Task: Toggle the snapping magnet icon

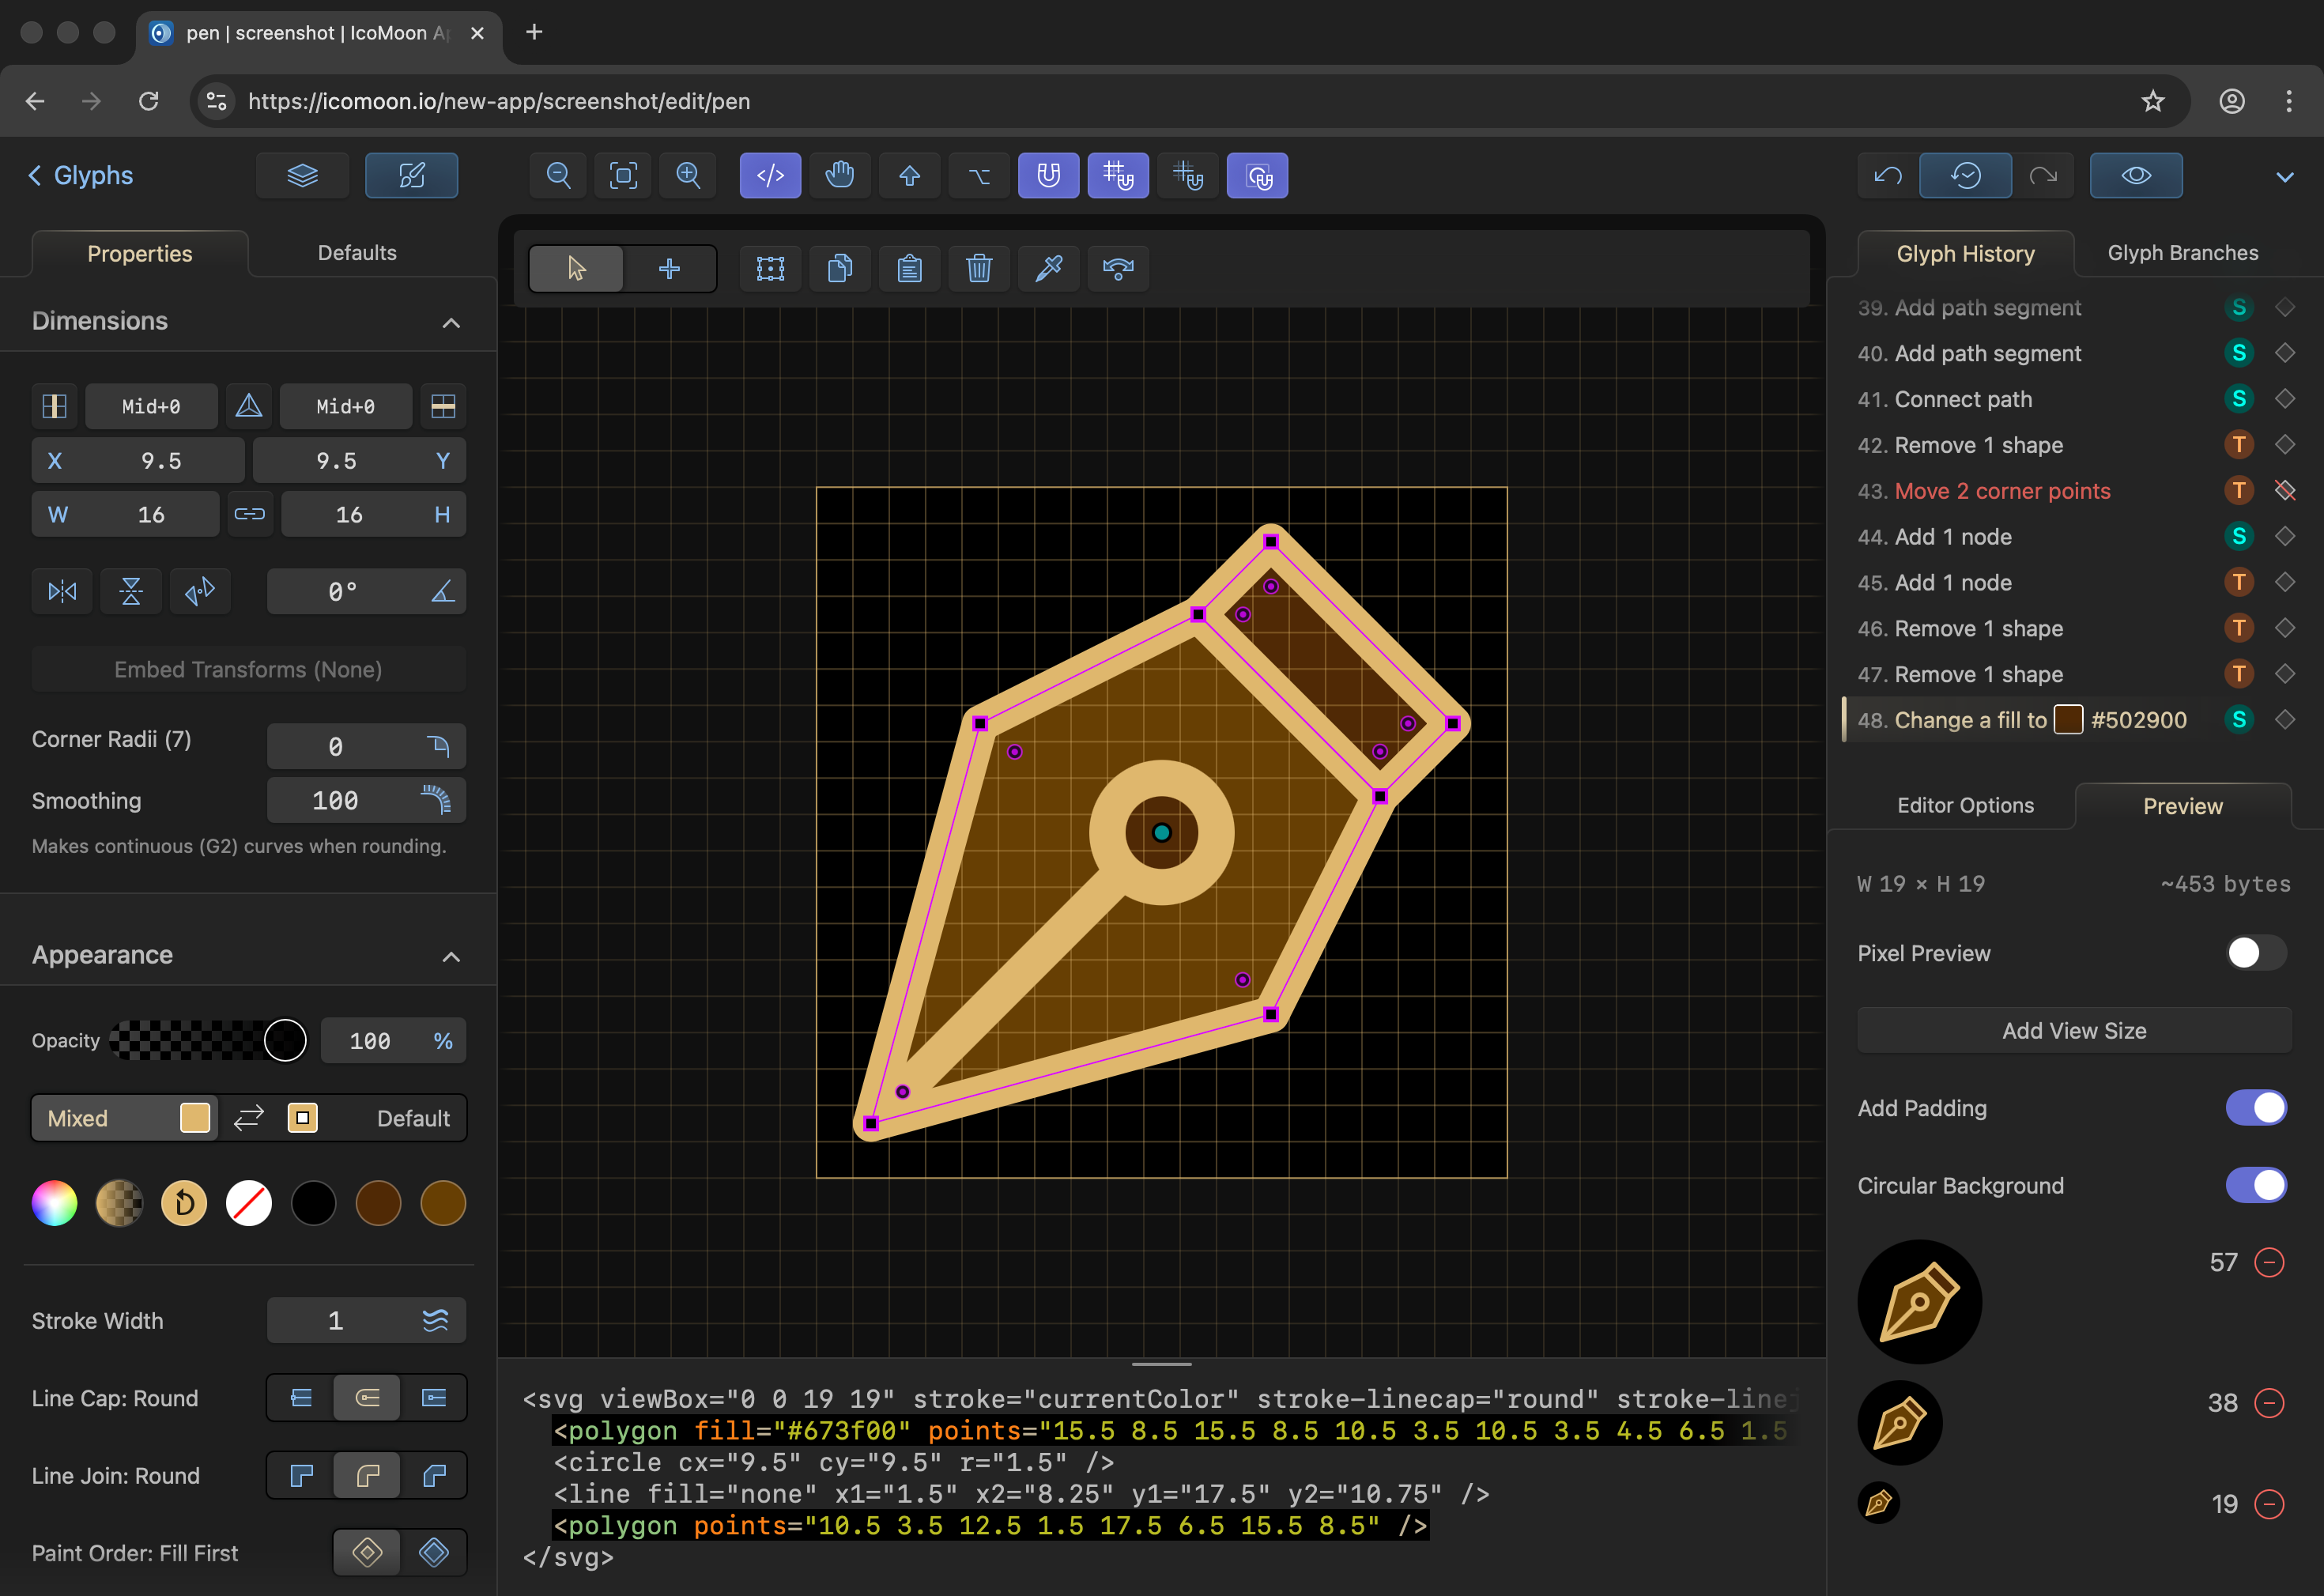Action: pos(1048,175)
